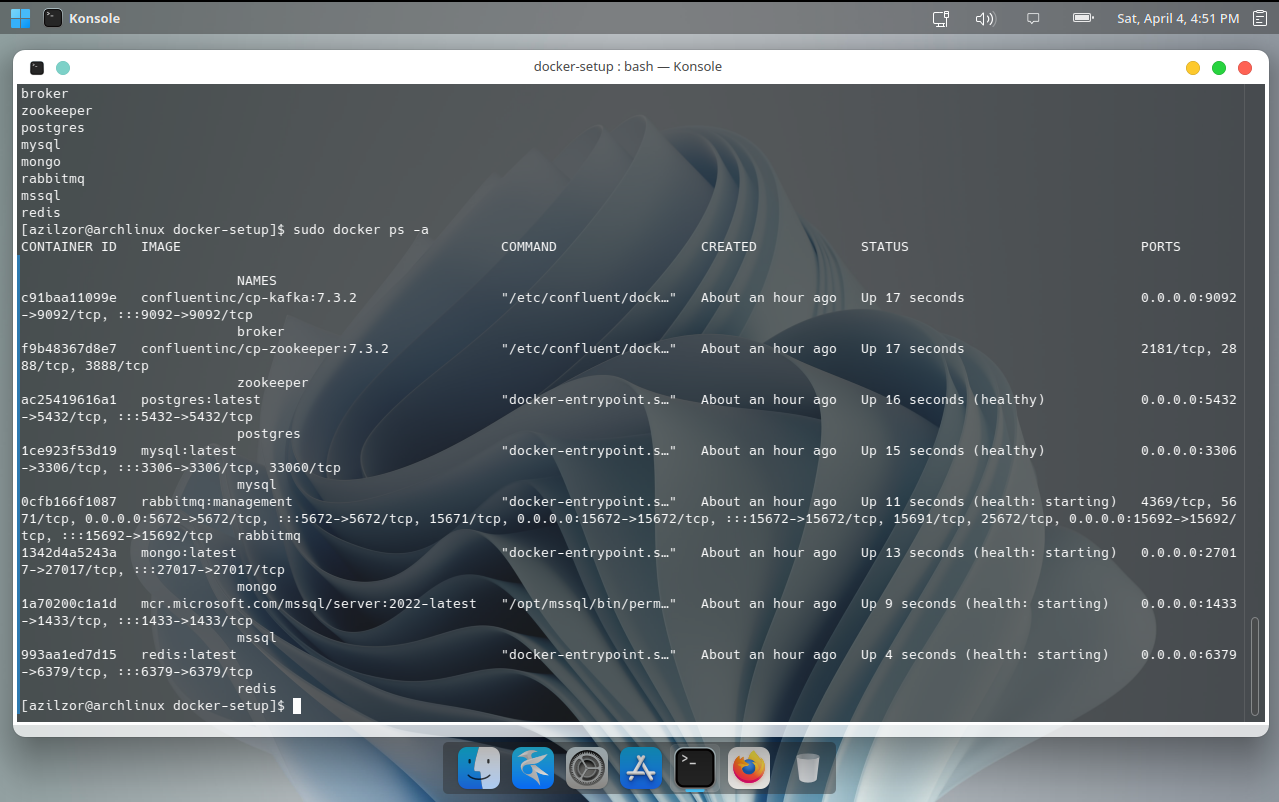This screenshot has height=802, width=1279.
Task: Open the Finder-style file manager in the dock
Action: (x=478, y=768)
